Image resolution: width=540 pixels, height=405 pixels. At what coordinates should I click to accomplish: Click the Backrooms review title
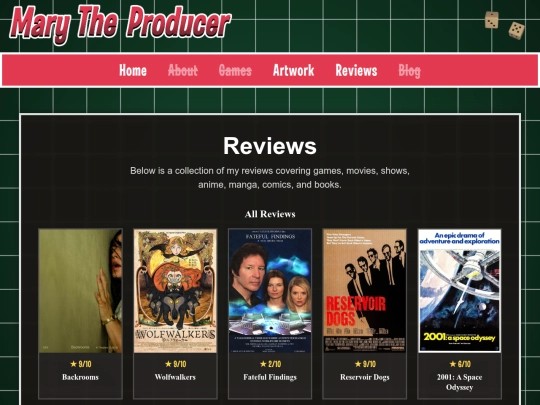point(80,377)
